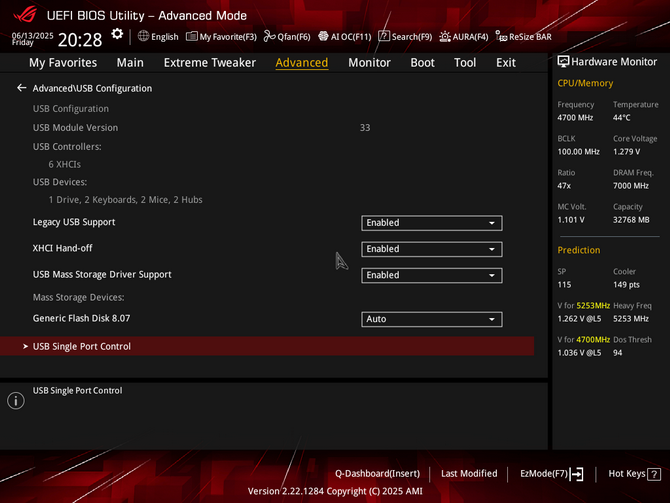Screen dimensions: 670x503
Task: Open date and time settings gear
Action: 117,34
